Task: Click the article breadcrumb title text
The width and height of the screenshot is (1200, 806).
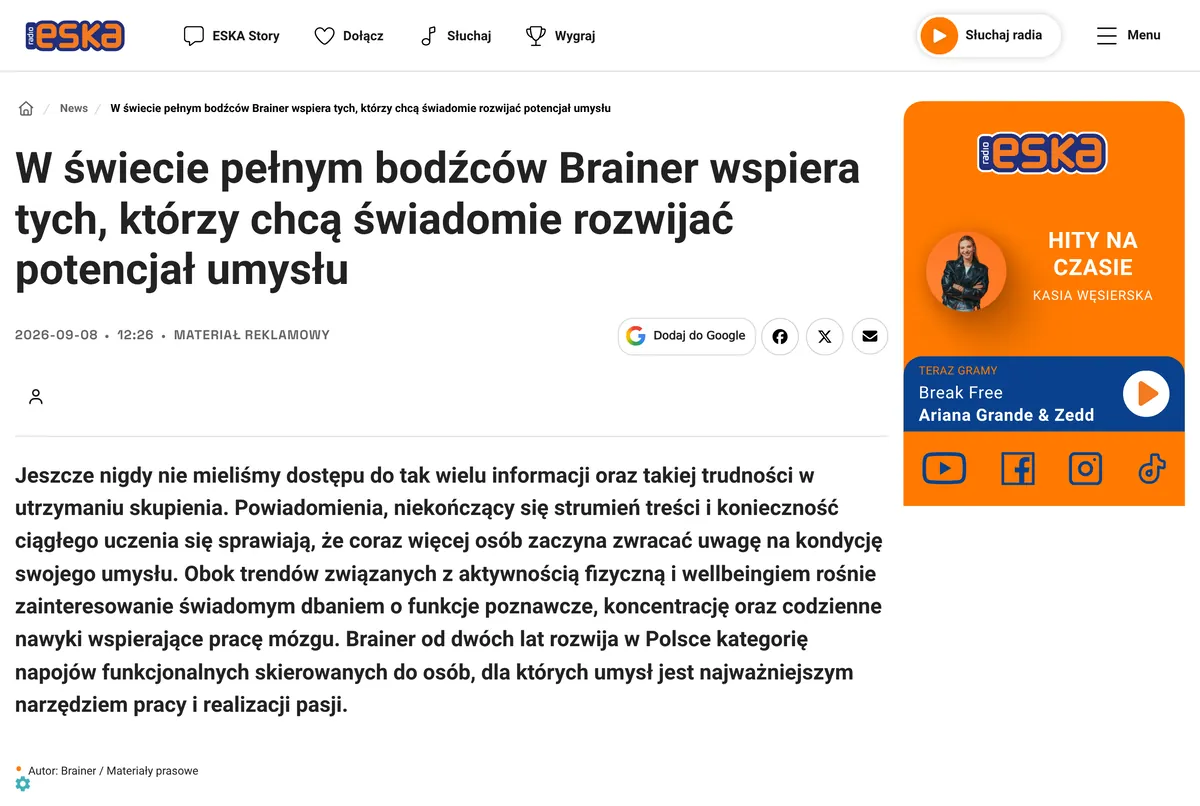Action: pyautogui.click(x=360, y=108)
